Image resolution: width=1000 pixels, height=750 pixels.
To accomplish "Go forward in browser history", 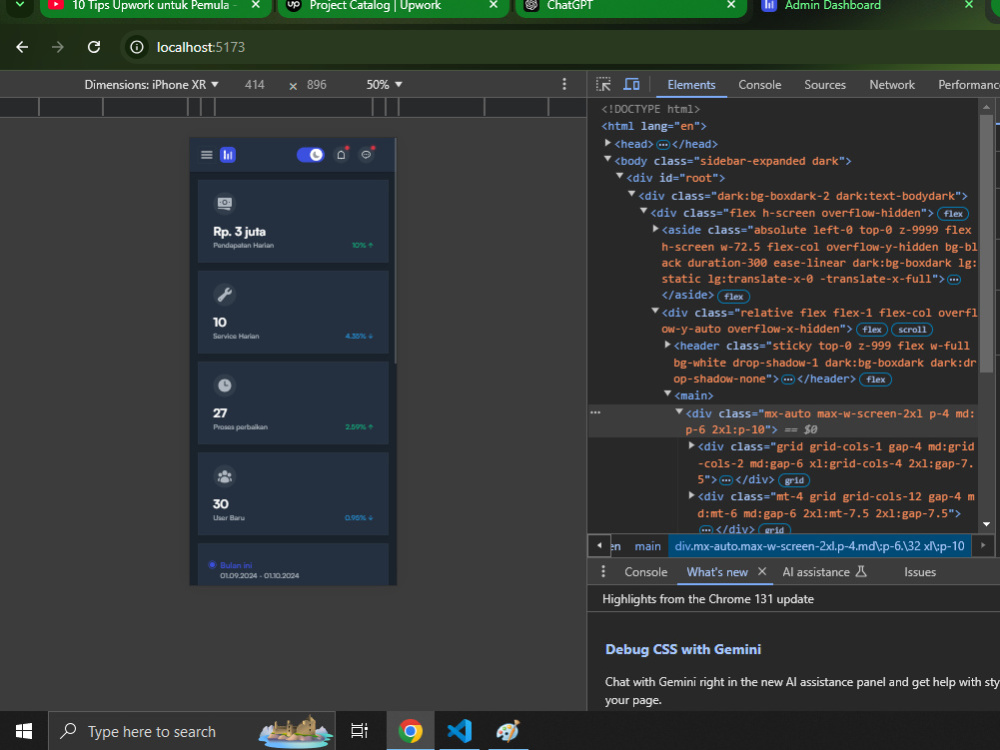I will (x=58, y=47).
